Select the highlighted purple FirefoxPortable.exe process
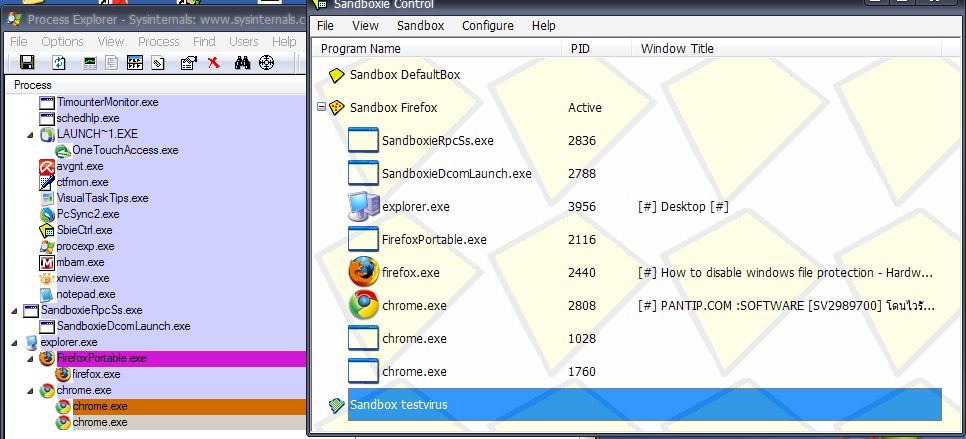The image size is (966, 439). point(181,358)
